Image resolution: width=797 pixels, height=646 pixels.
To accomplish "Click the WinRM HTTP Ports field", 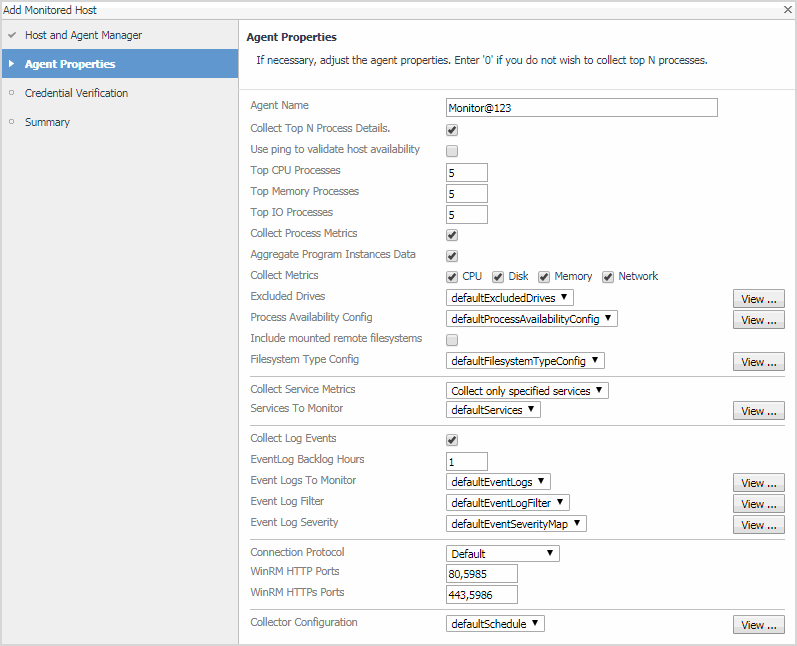I will pyautogui.click(x=481, y=574).
